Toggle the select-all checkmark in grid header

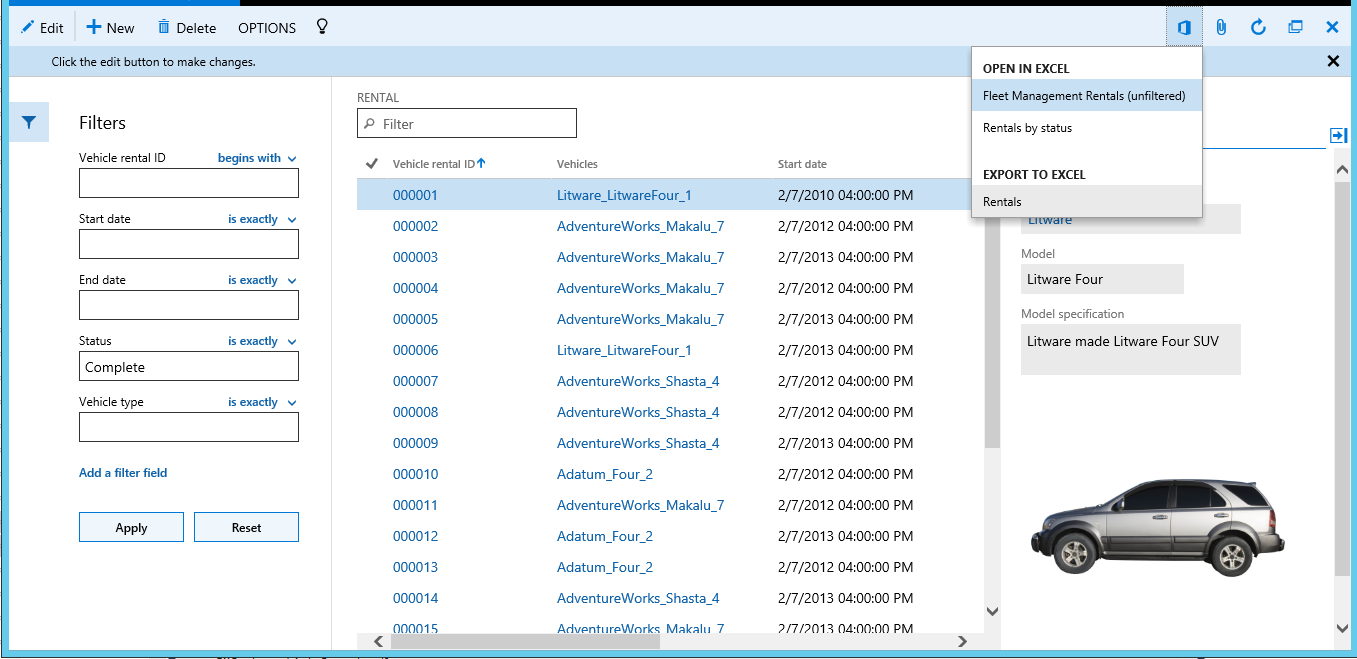tap(372, 164)
